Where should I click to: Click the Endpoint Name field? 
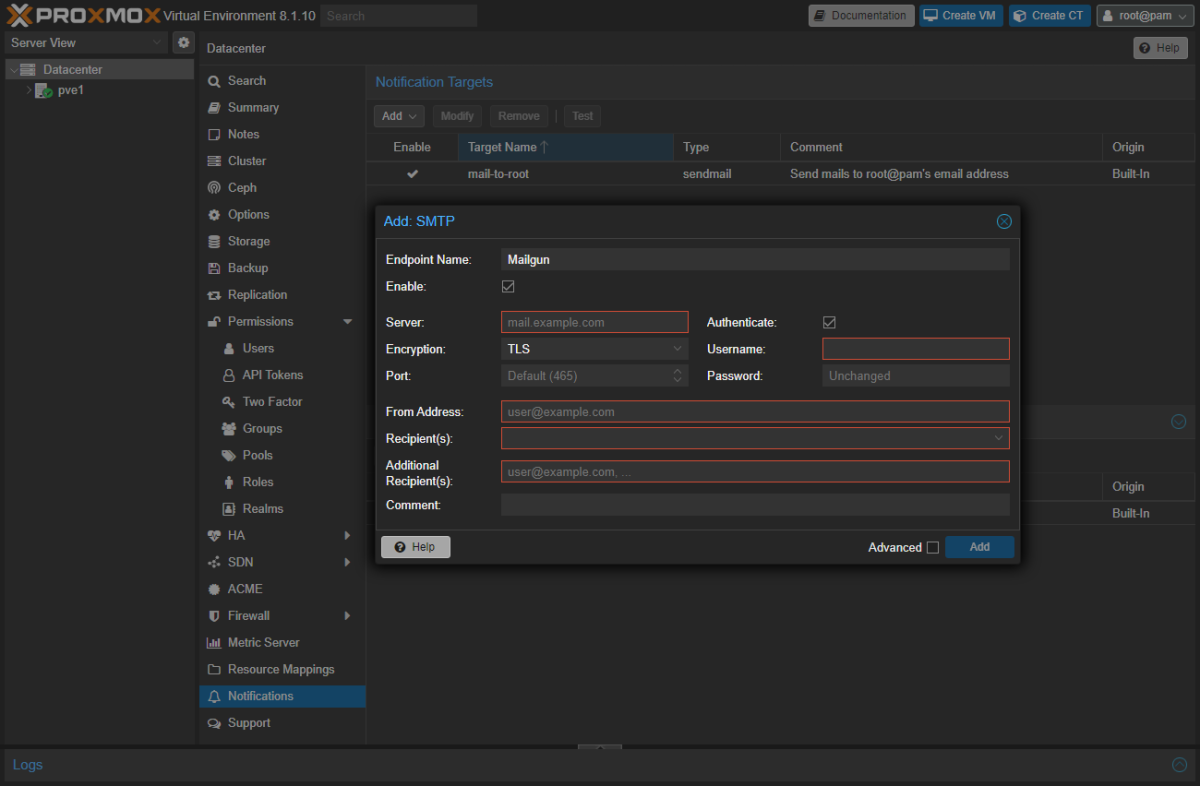tap(755, 260)
